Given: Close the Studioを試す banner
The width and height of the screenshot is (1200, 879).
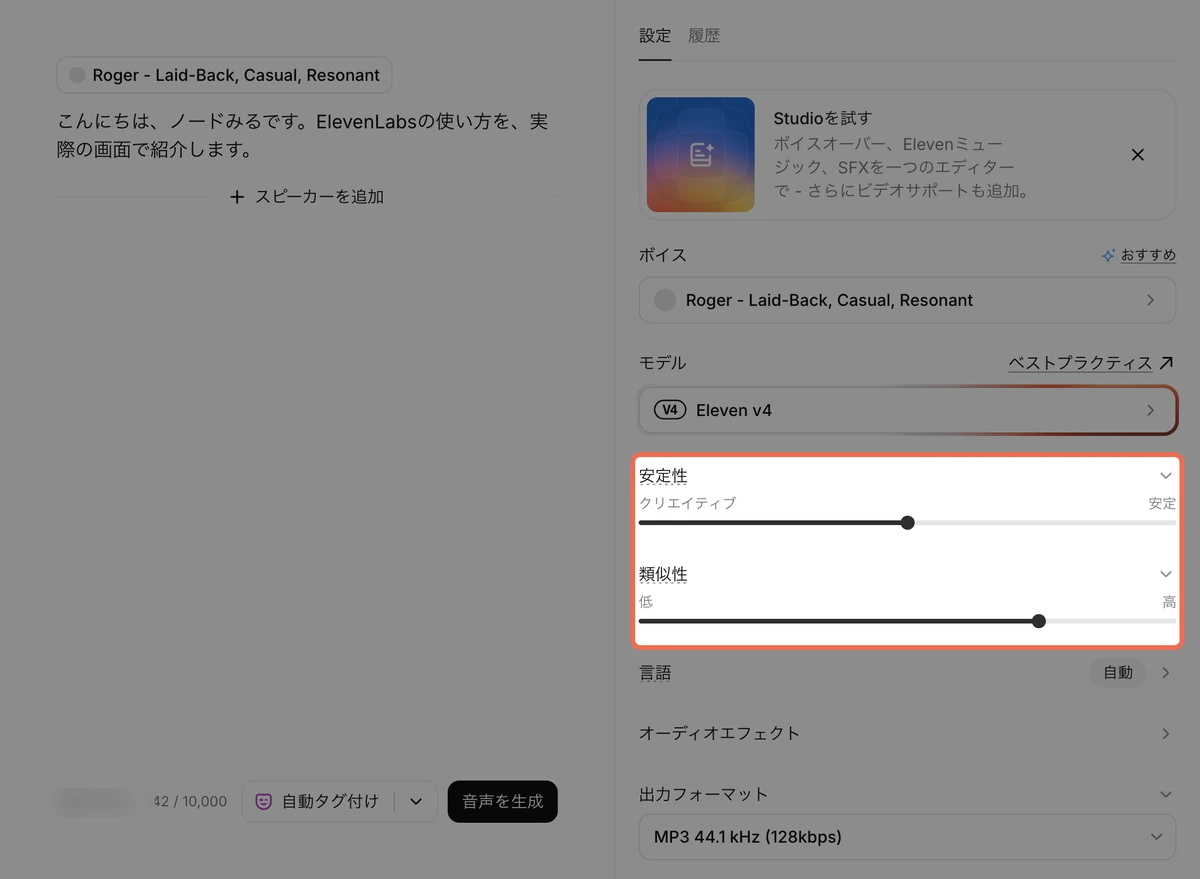Looking at the screenshot, I should click(x=1137, y=155).
